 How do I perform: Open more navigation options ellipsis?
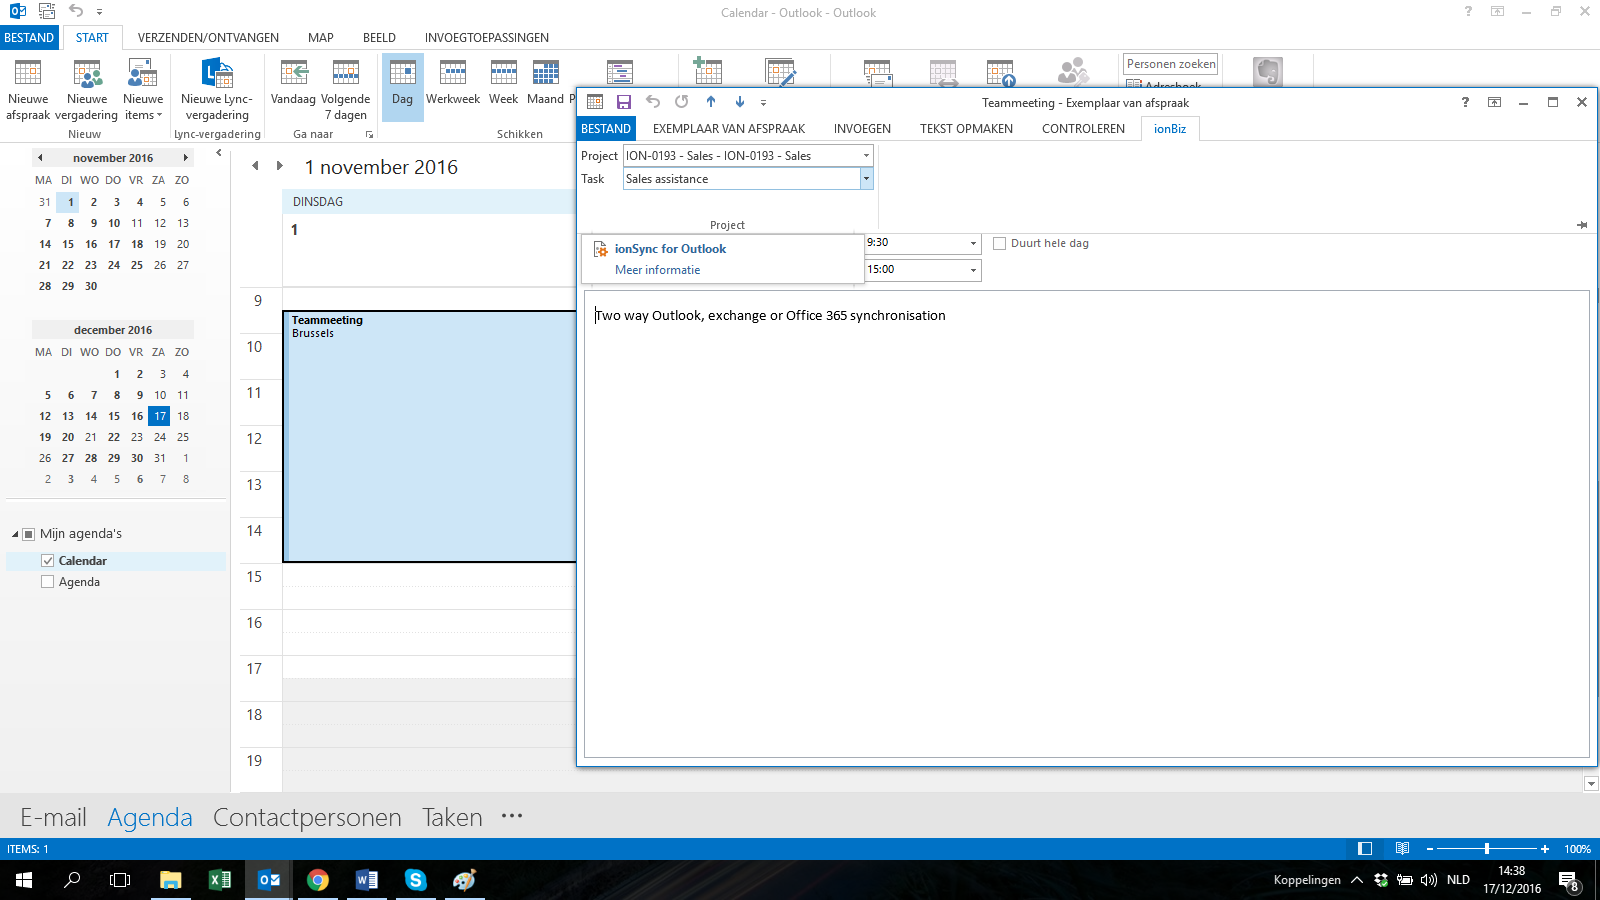point(512,816)
